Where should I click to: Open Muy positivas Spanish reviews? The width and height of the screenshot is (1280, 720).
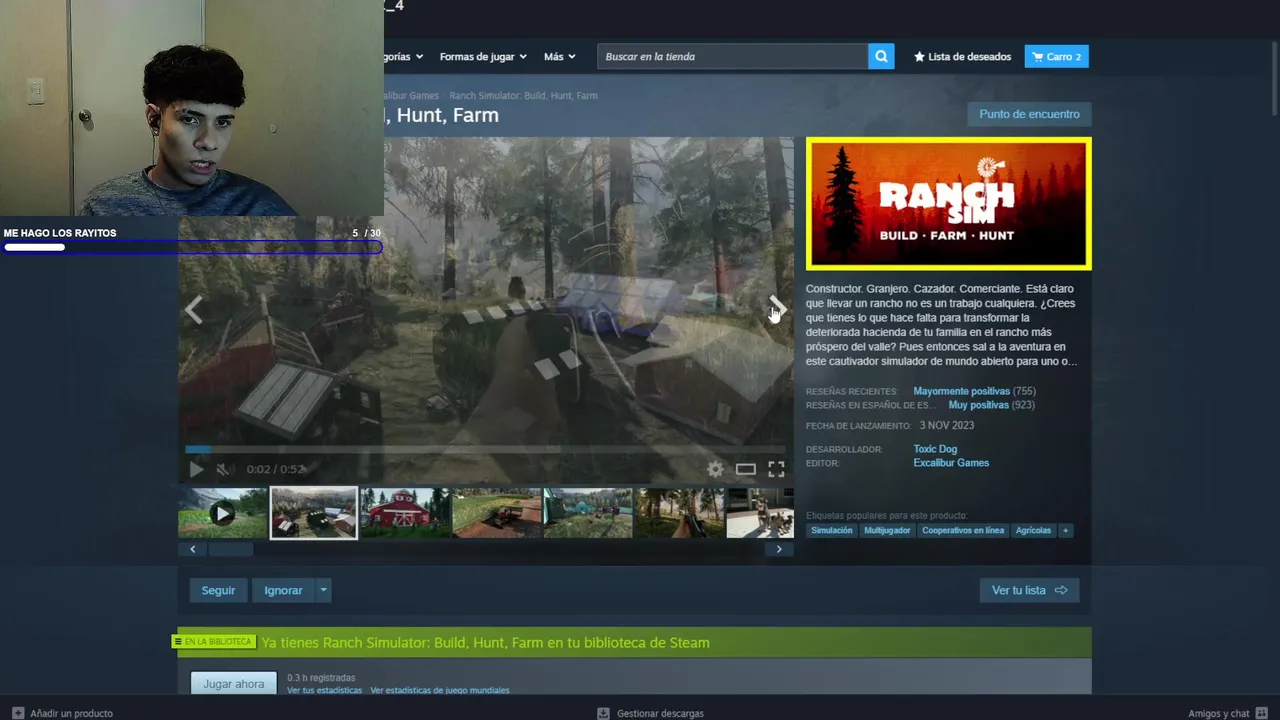click(x=978, y=405)
